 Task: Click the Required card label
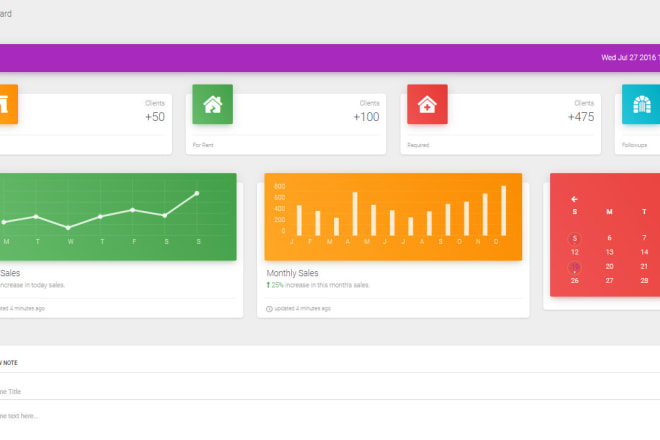[418, 145]
